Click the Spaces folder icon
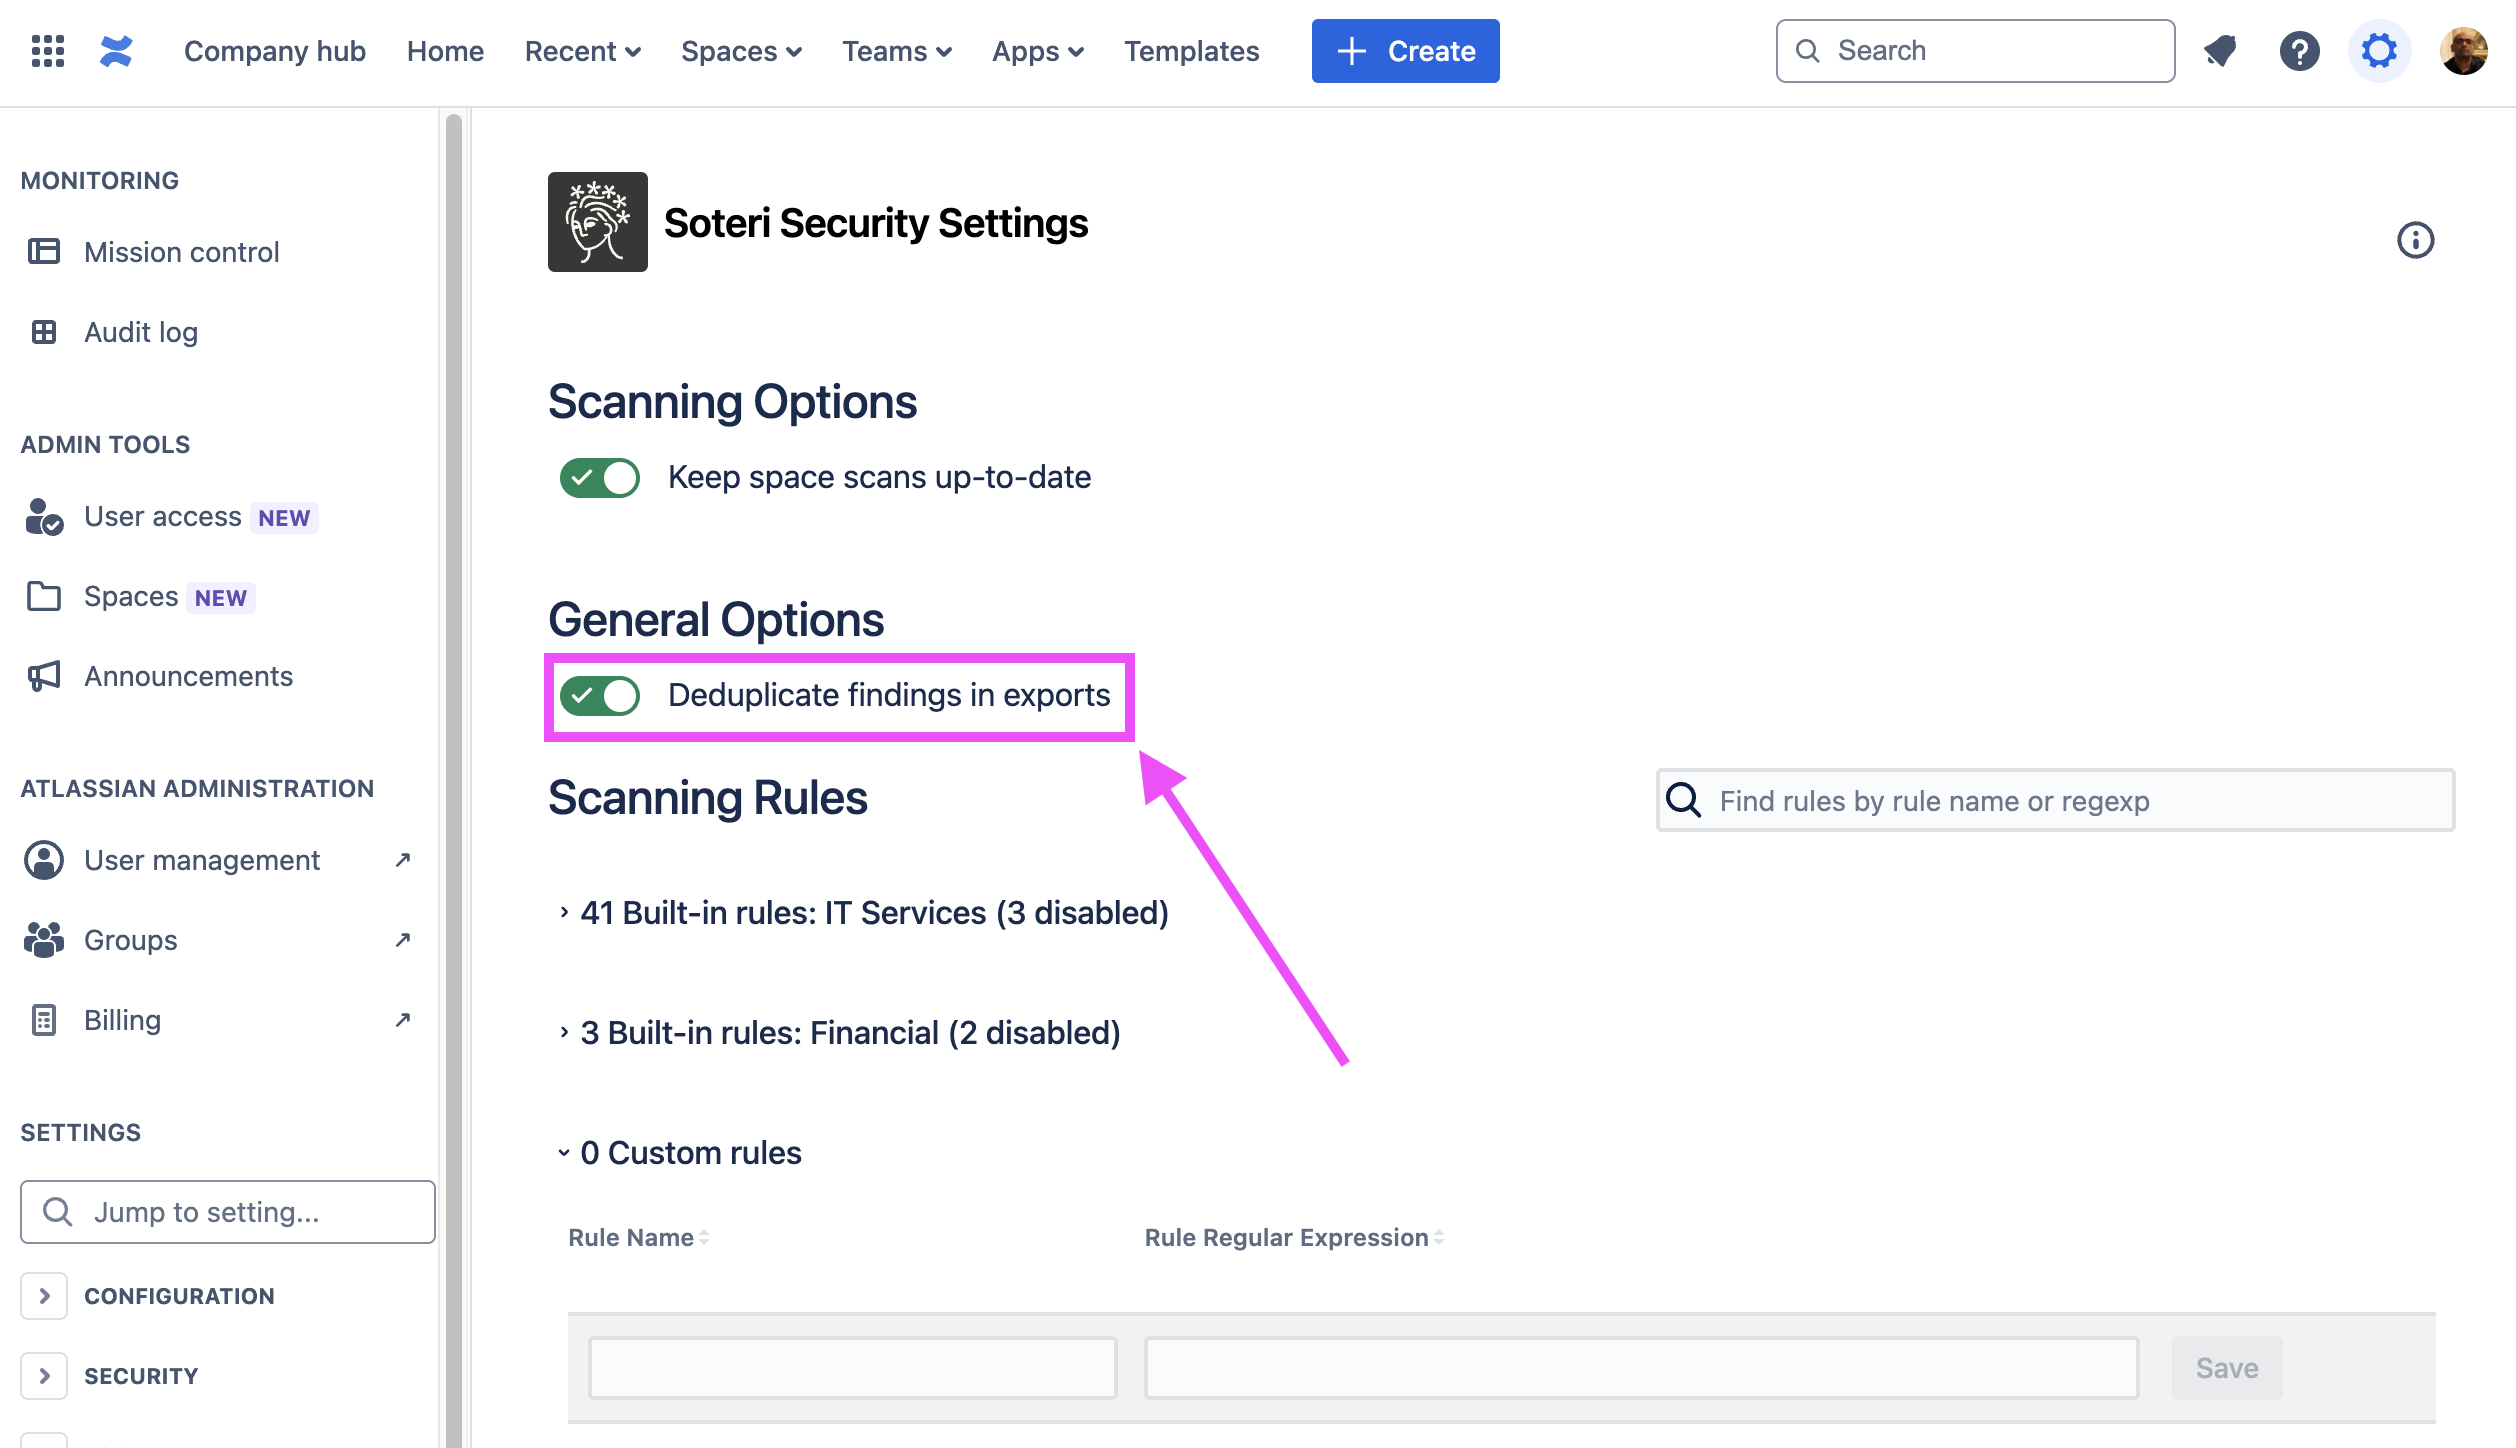The image size is (2516, 1448). point(44,596)
